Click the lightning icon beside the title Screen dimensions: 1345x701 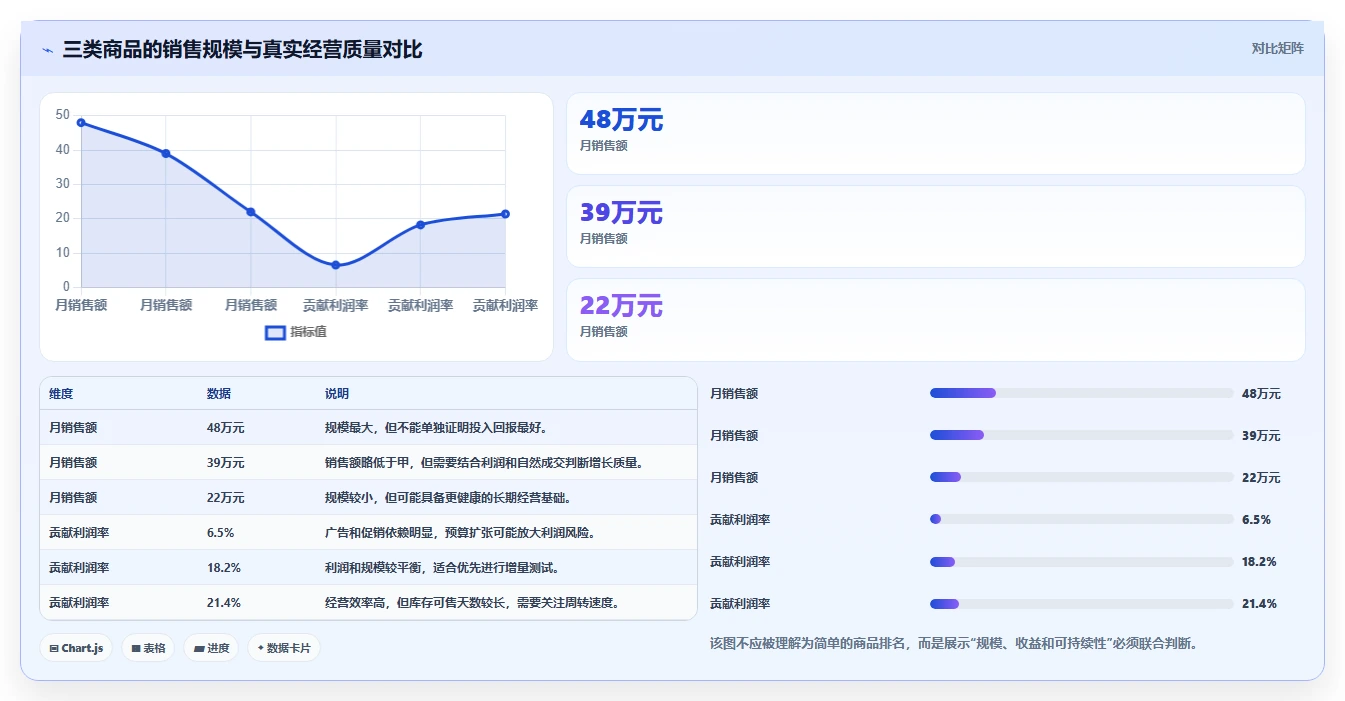[48, 50]
